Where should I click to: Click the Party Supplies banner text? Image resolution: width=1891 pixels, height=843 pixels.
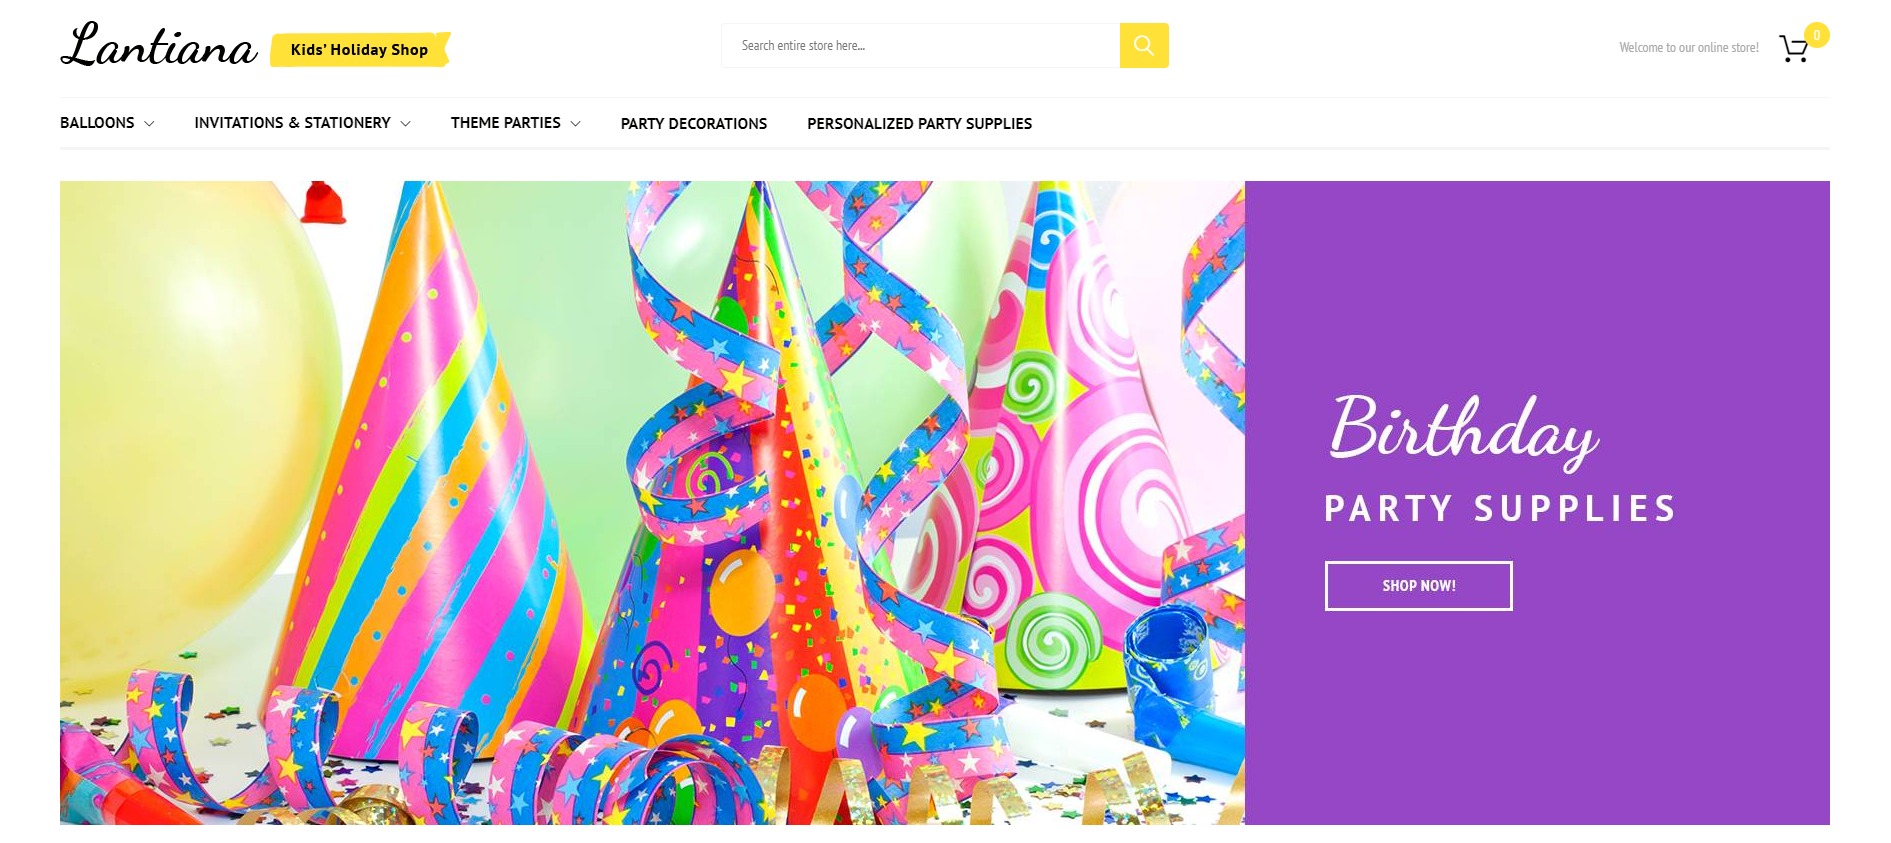pos(1500,509)
